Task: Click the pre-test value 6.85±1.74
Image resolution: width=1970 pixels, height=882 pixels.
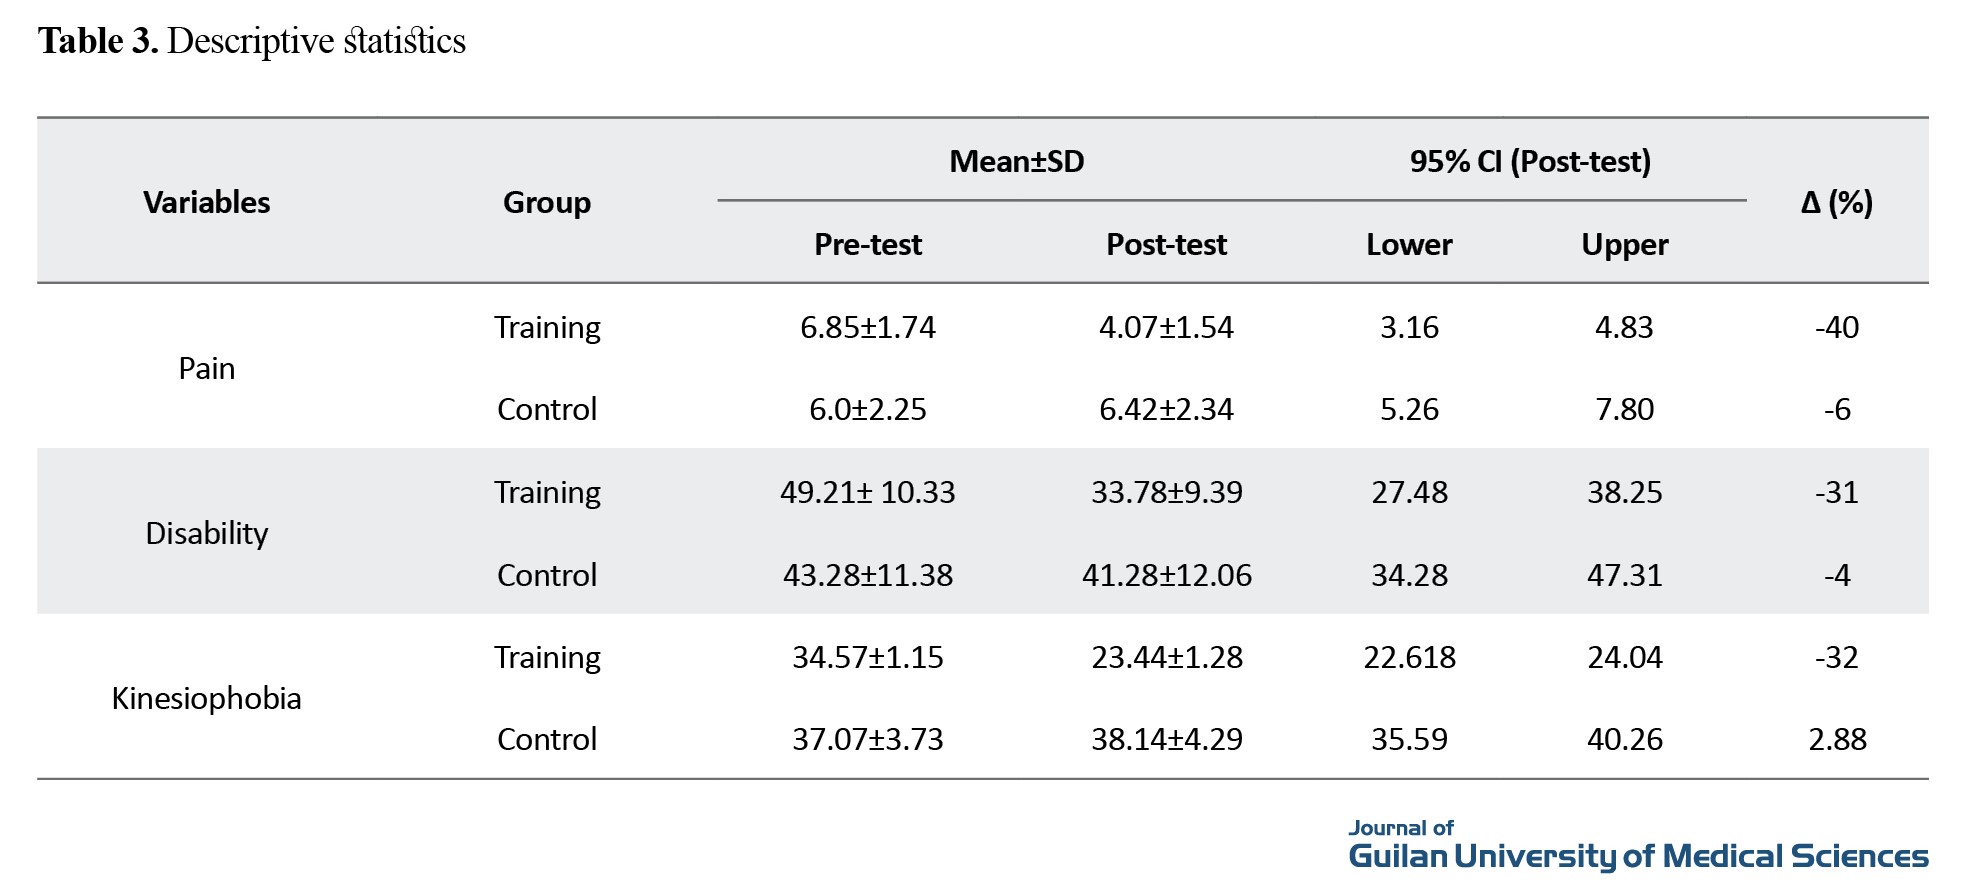Action: coord(868,327)
